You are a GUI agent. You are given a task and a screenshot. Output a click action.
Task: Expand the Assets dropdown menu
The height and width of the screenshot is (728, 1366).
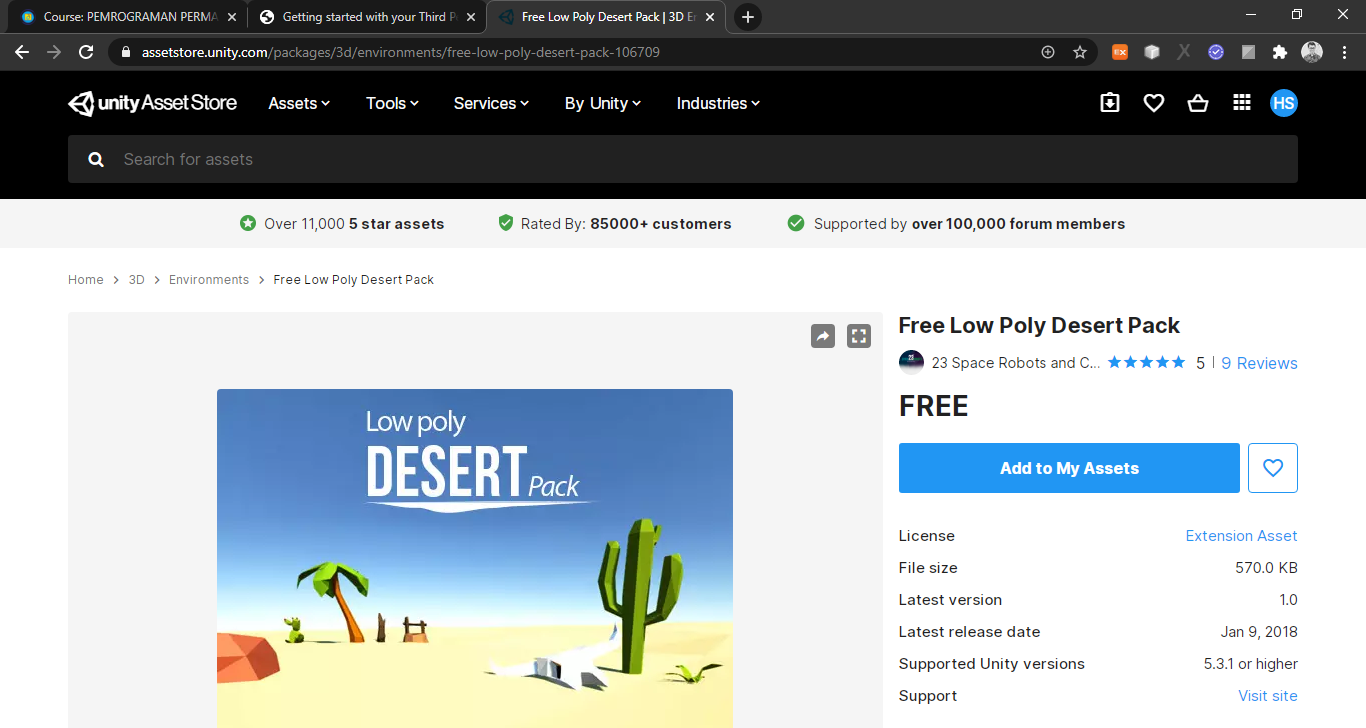(x=299, y=103)
